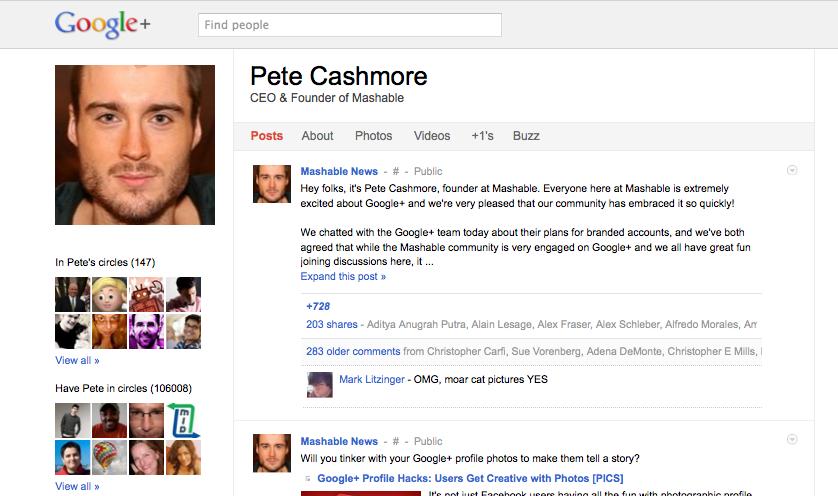
Task: Open orange-tinted woman avatar in Pete's circles
Action: [110, 331]
